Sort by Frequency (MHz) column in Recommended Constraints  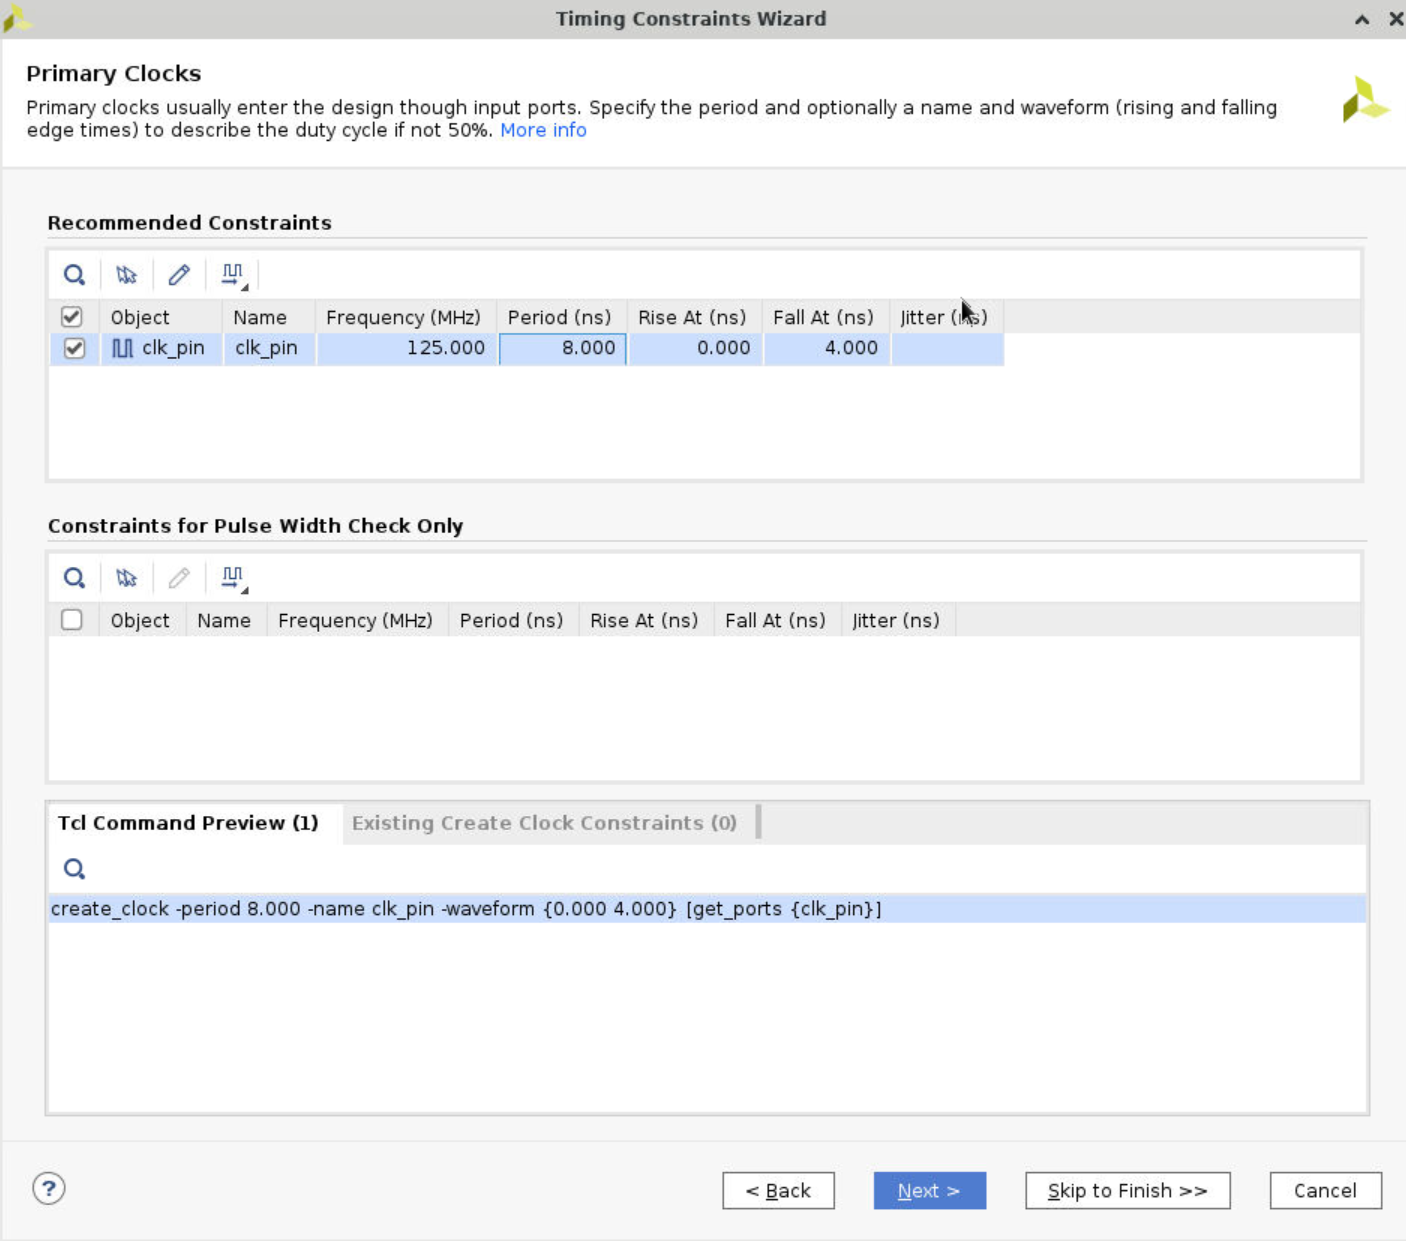coord(406,317)
